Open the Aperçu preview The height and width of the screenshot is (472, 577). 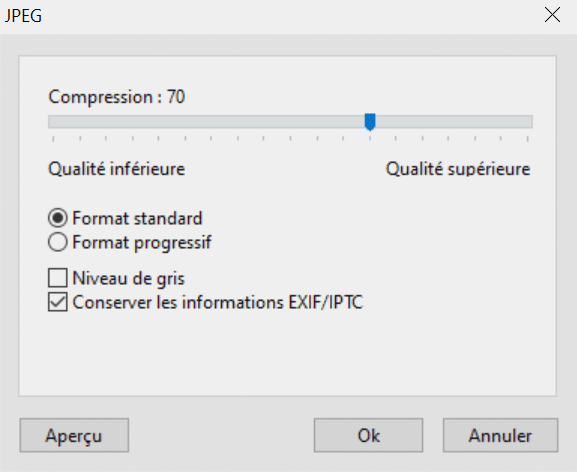(x=74, y=435)
